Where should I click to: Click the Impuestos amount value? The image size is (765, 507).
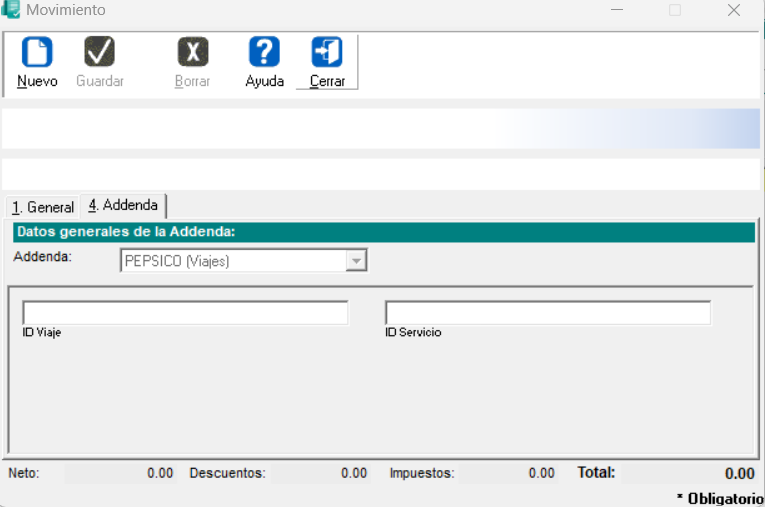click(x=512, y=473)
